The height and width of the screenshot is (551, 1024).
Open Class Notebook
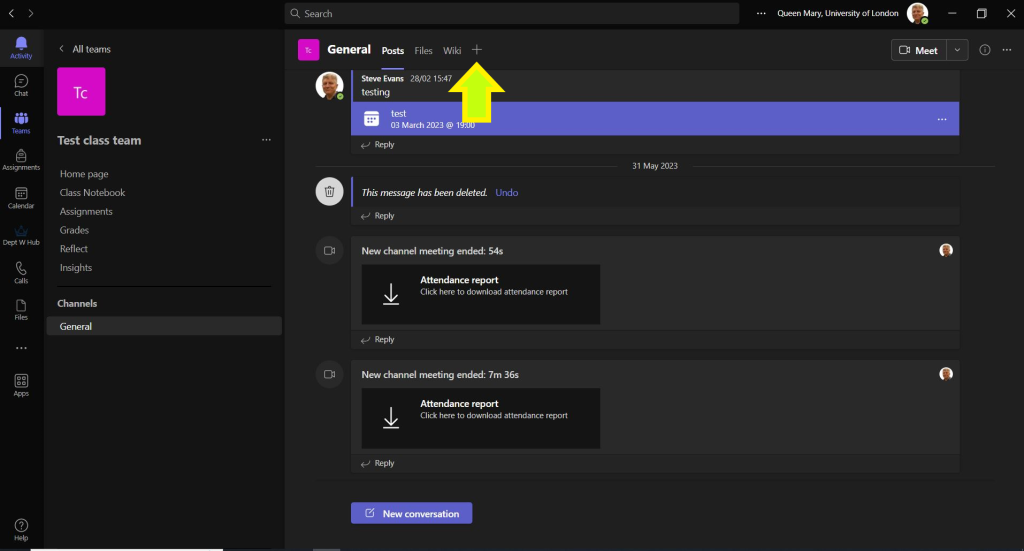tap(92, 193)
